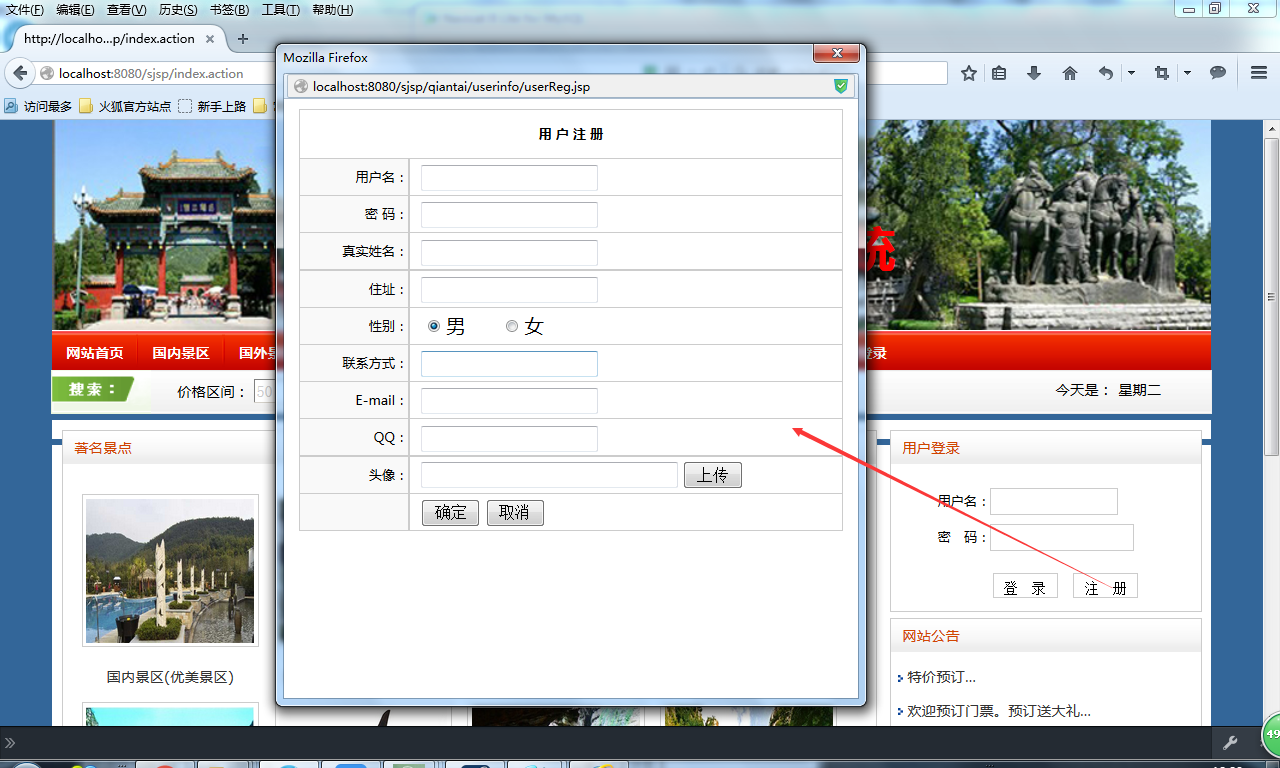Open the 欢迎预订门票 announcement link
Screen dimensions: 1280x768
click(999, 712)
